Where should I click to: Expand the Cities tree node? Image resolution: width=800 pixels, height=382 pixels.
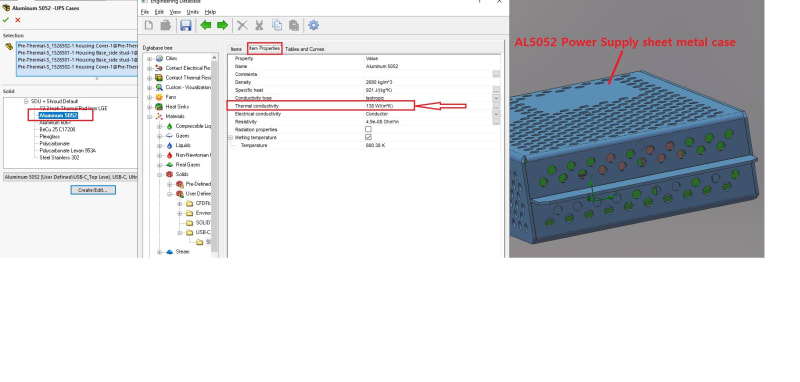point(150,59)
